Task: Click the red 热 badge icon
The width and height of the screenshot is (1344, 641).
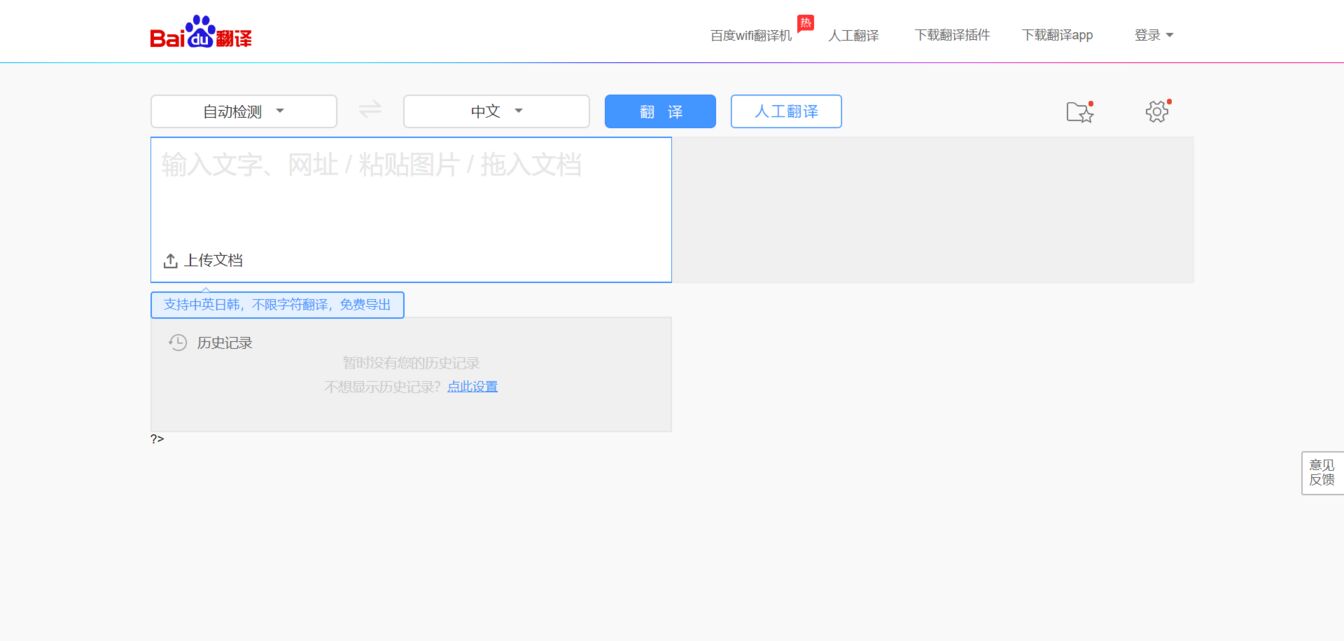Action: [x=805, y=23]
